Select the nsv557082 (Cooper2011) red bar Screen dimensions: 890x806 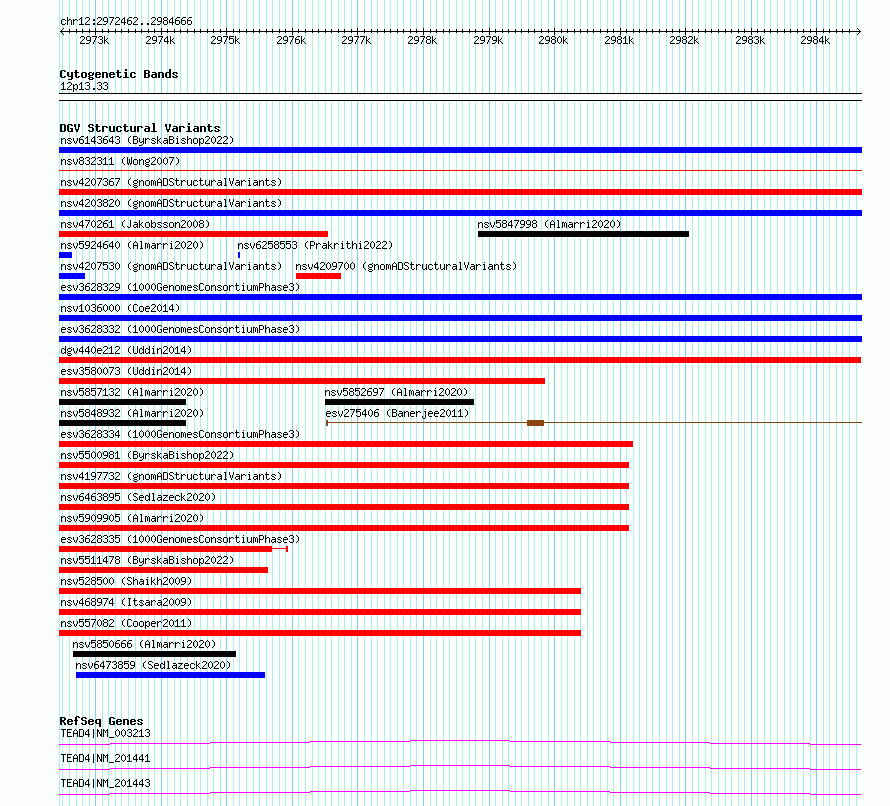pyautogui.click(x=320, y=633)
